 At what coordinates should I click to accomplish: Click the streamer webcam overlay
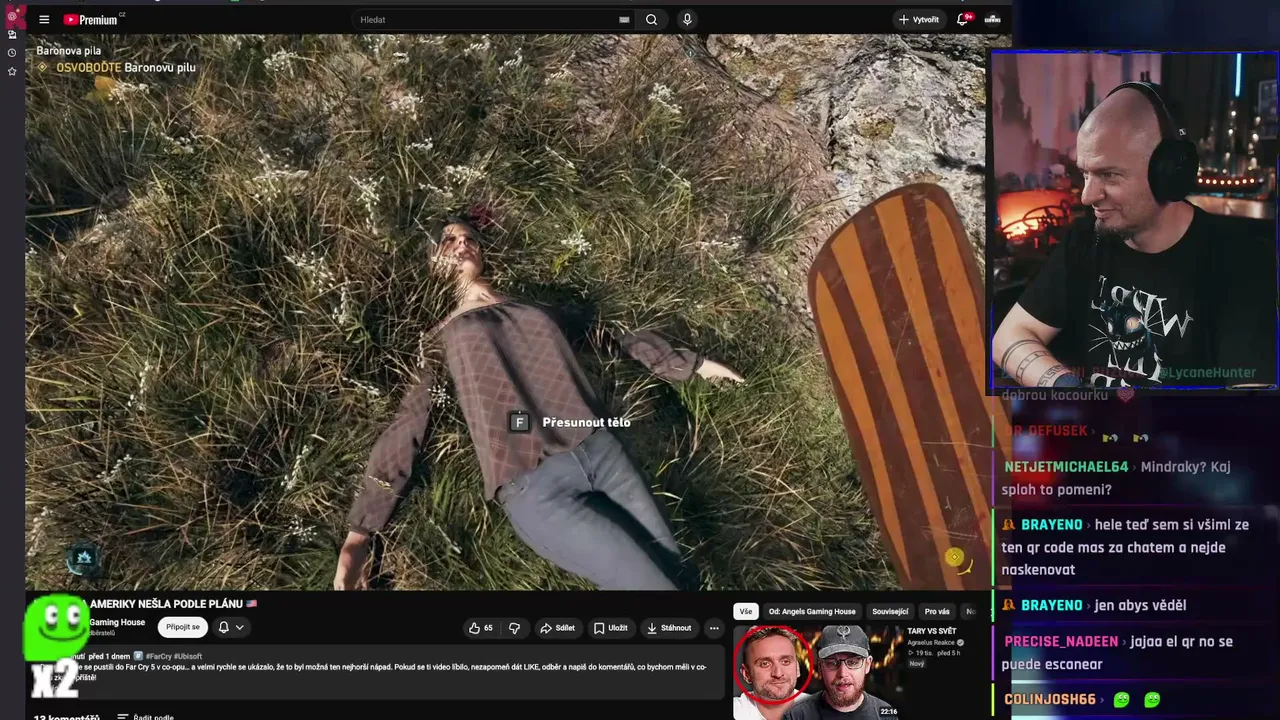pyautogui.click(x=1134, y=220)
